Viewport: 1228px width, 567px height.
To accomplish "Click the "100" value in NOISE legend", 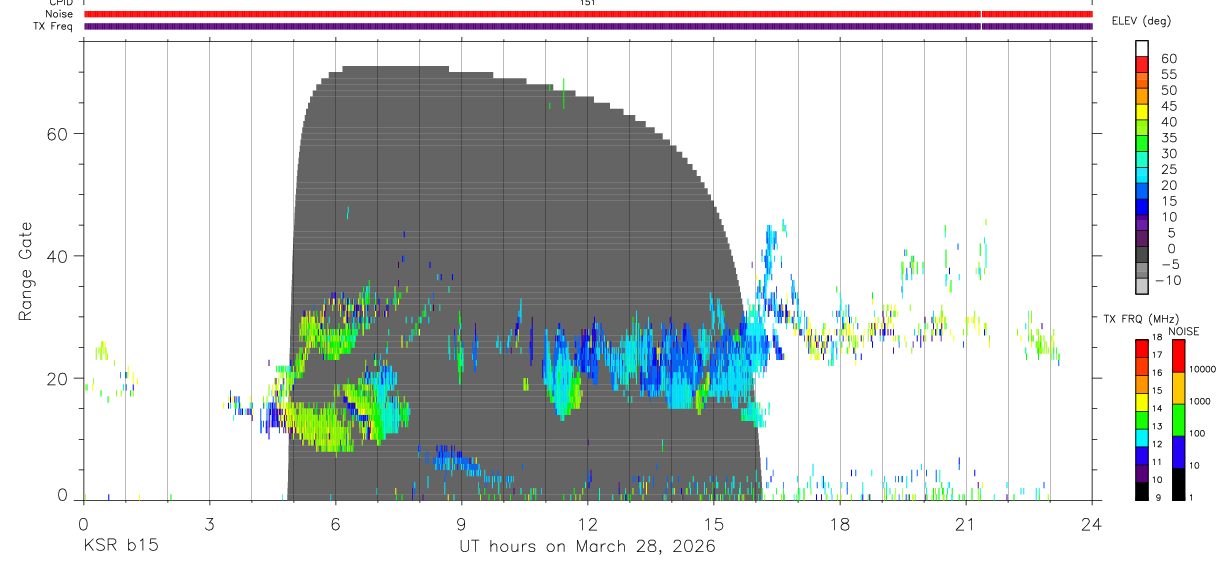I will [1199, 433].
